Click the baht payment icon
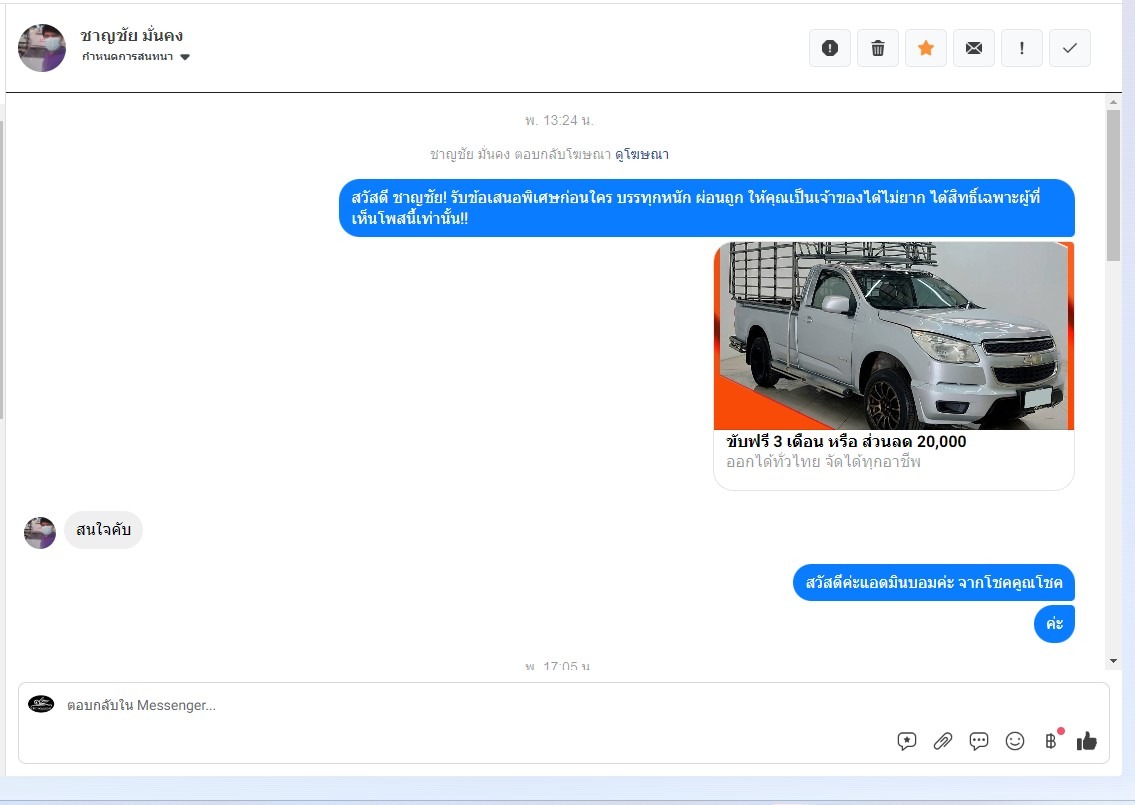This screenshot has width=1135, height=805. (1050, 741)
